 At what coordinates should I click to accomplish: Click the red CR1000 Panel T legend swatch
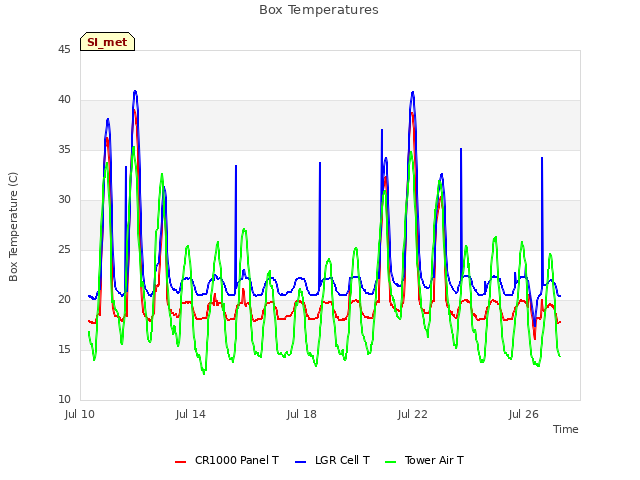tap(180, 462)
